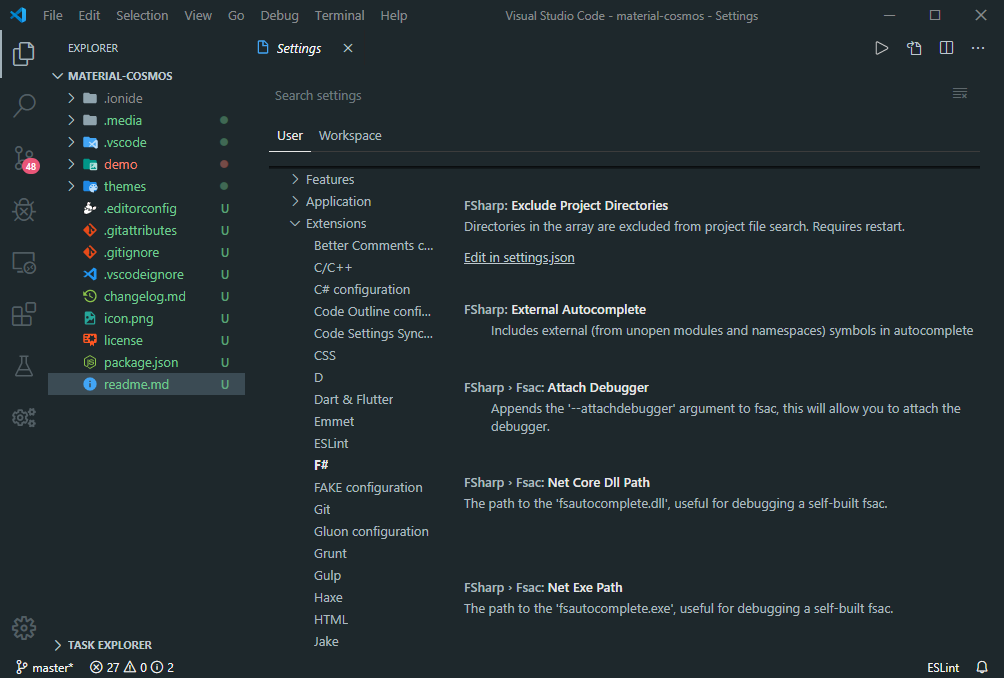Click the info count 2 indicator

tap(163, 667)
